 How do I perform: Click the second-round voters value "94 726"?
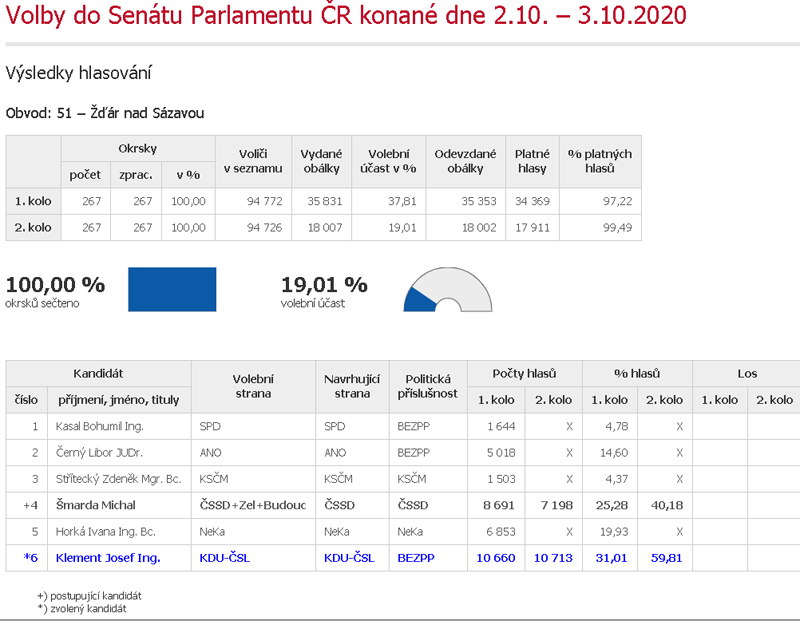pos(265,228)
